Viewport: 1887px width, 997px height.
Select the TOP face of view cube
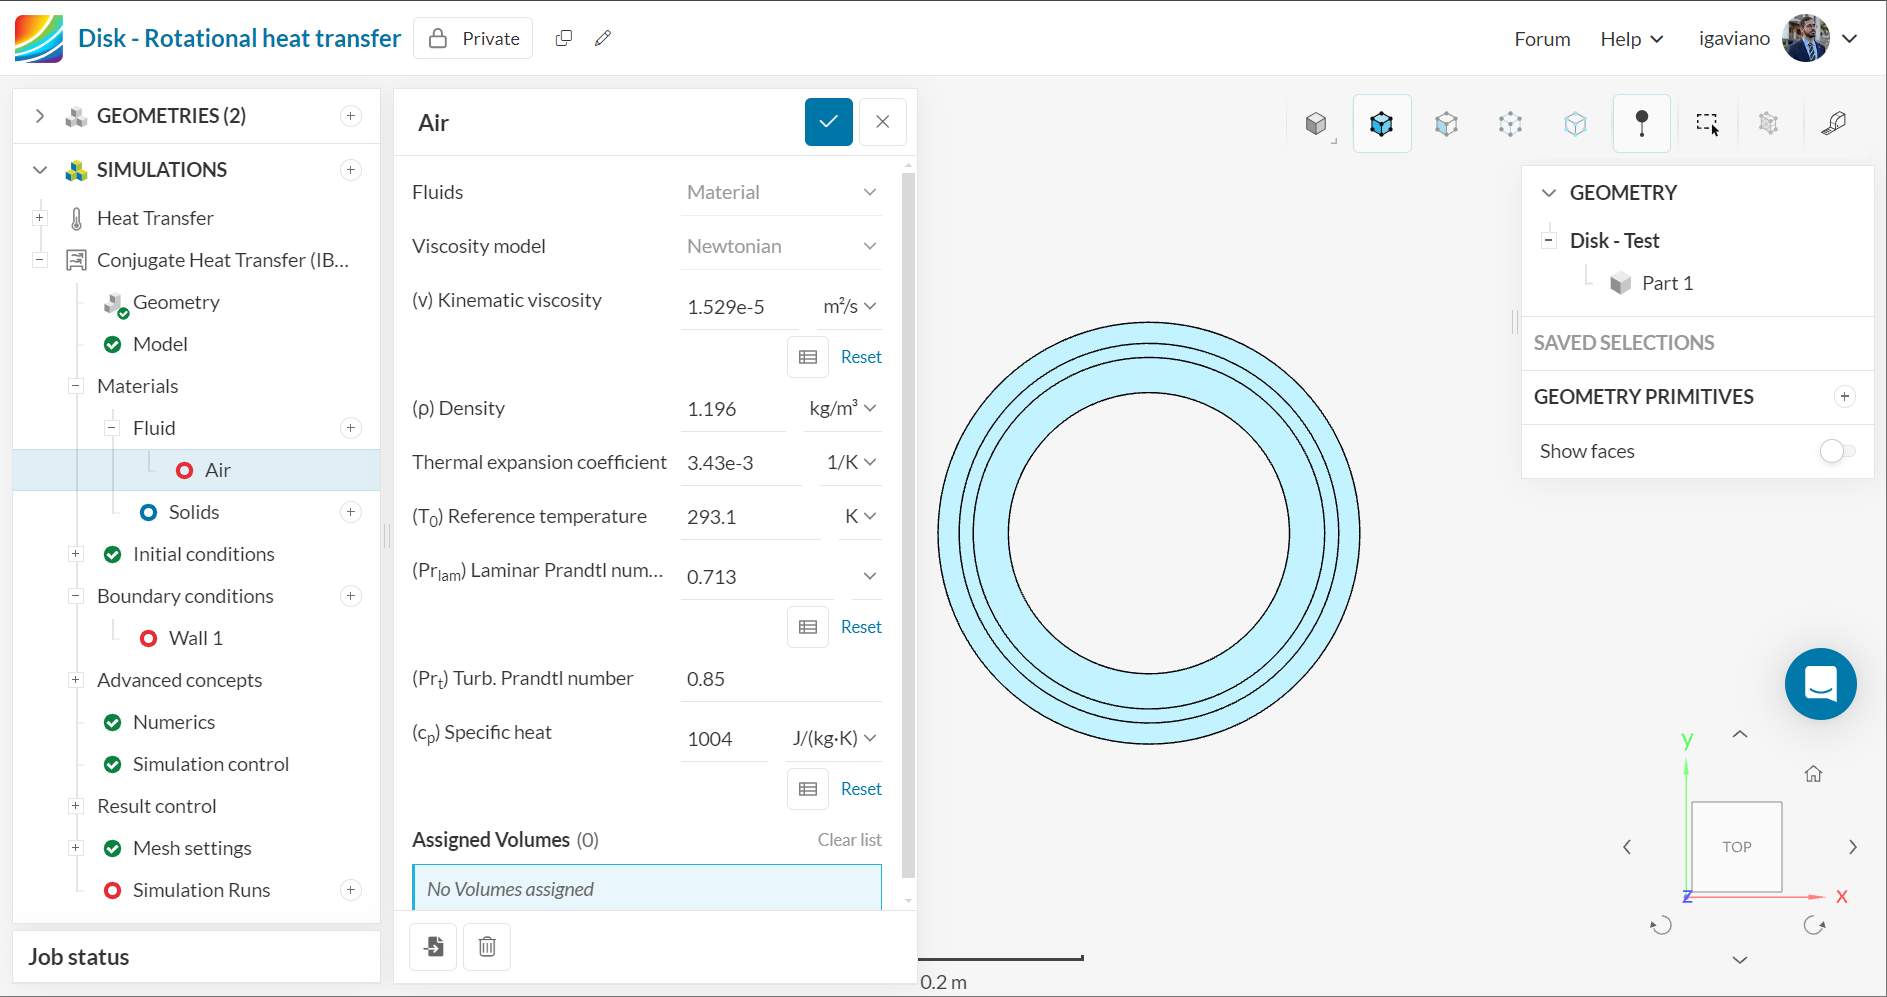(1736, 846)
